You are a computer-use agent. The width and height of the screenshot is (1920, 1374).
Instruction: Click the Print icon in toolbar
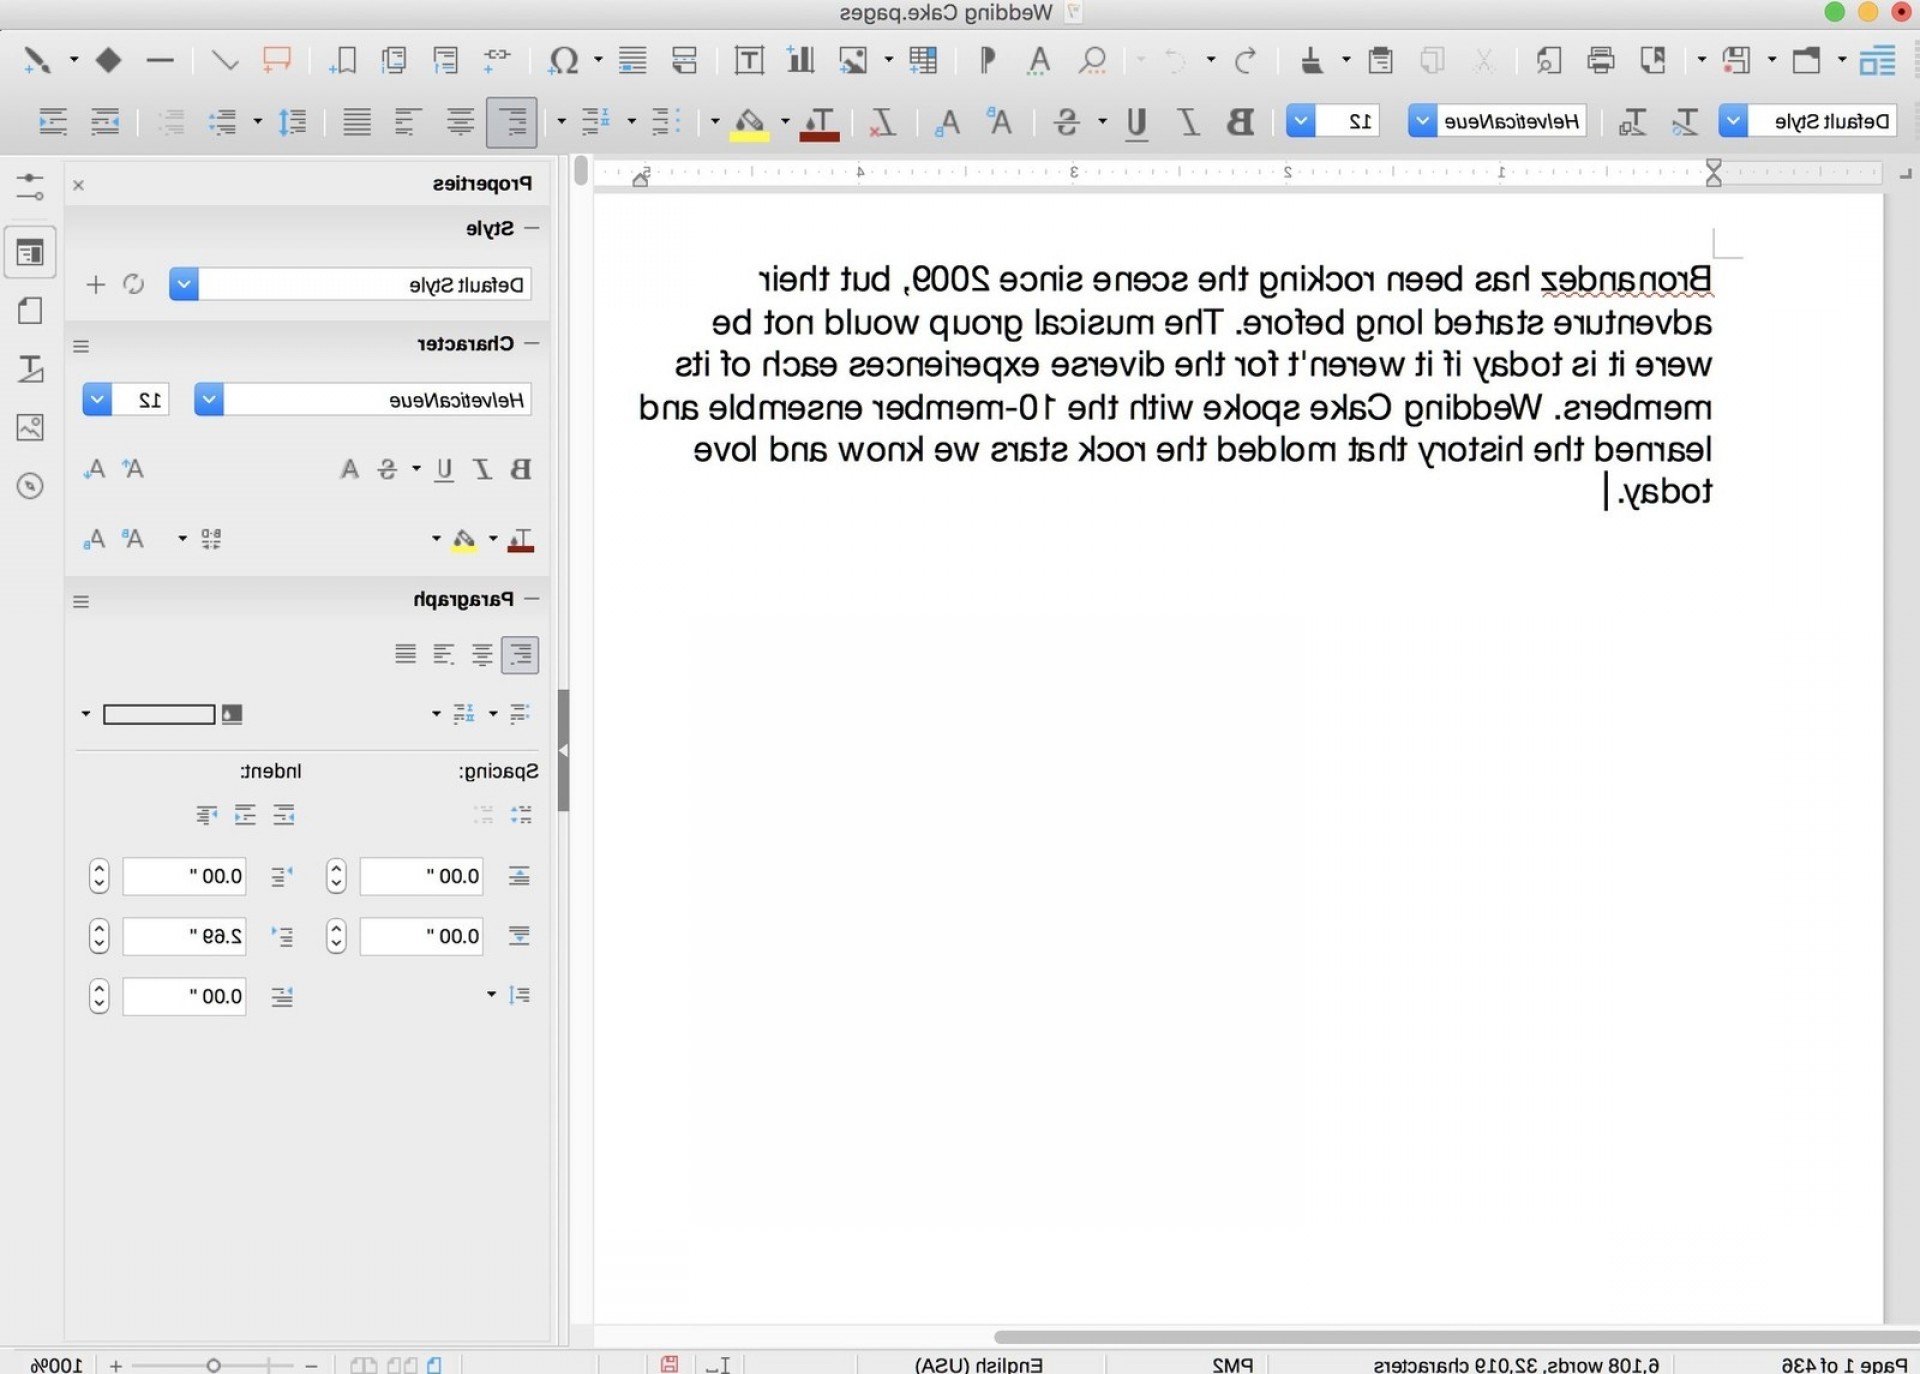[1600, 61]
